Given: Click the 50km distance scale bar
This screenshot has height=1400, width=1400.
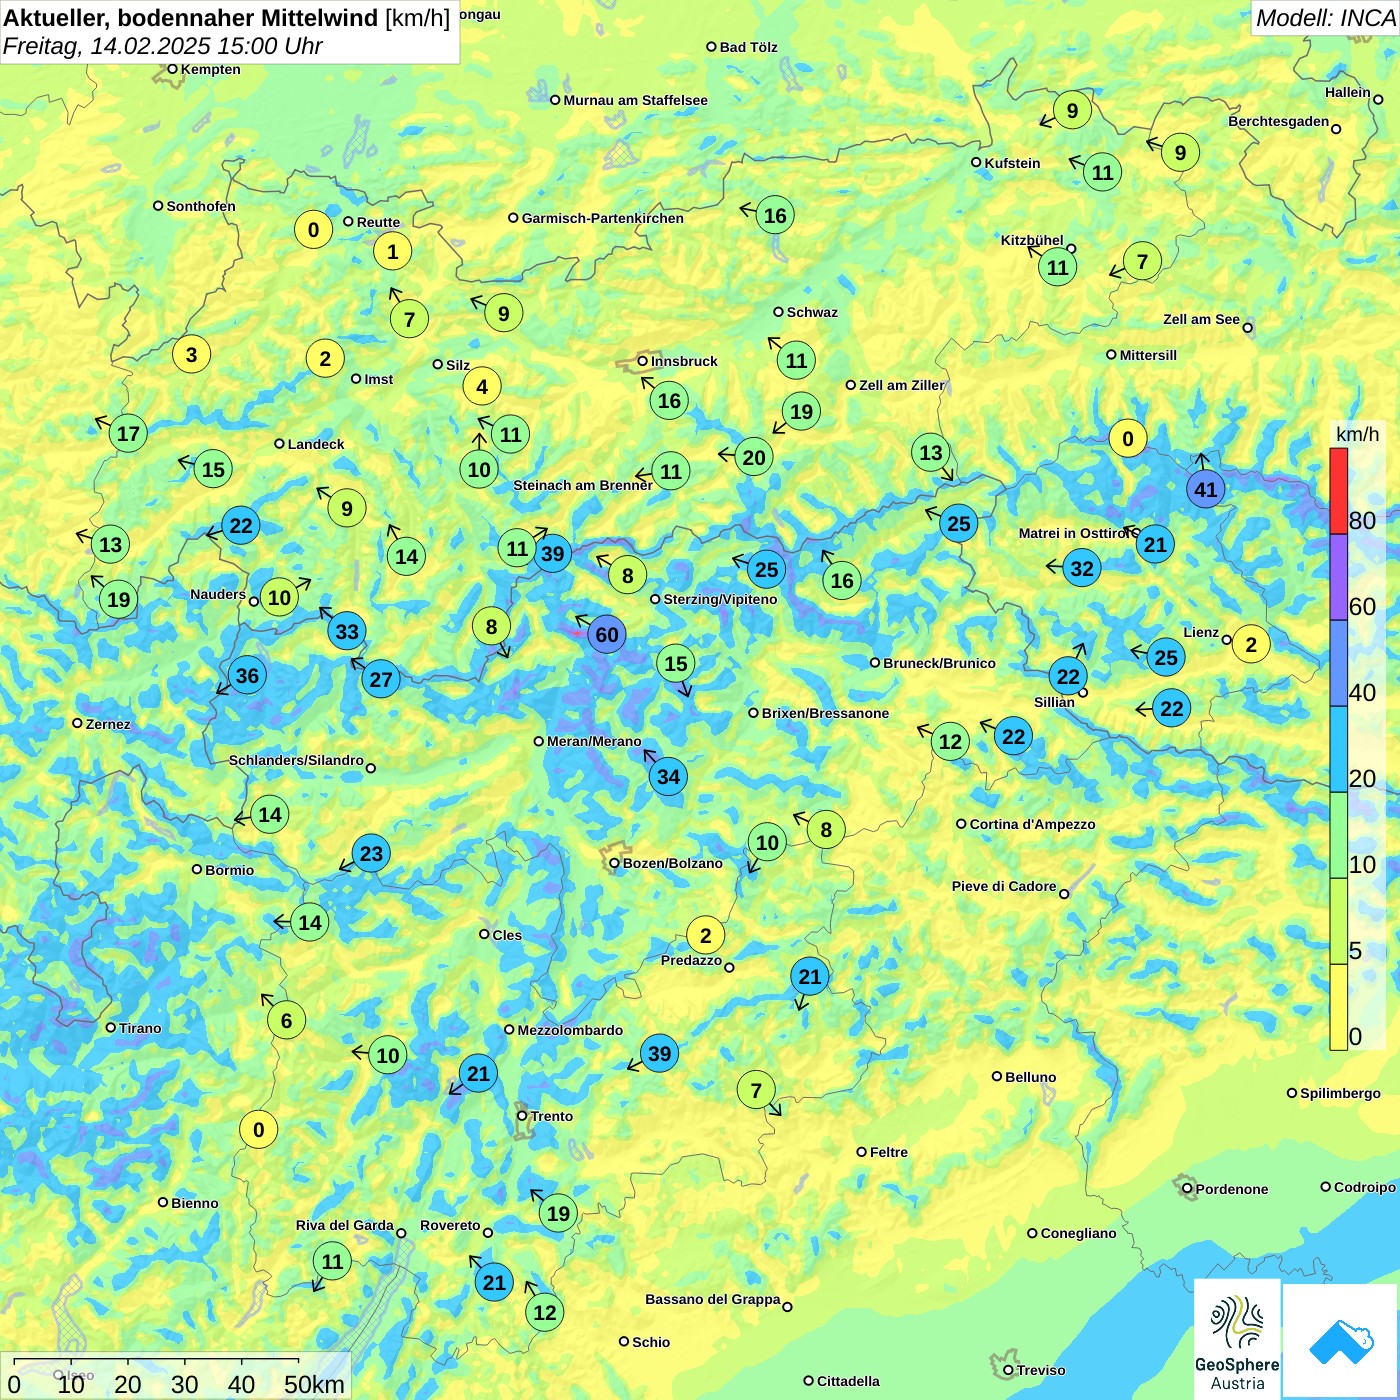Looking at the screenshot, I should [156, 1360].
